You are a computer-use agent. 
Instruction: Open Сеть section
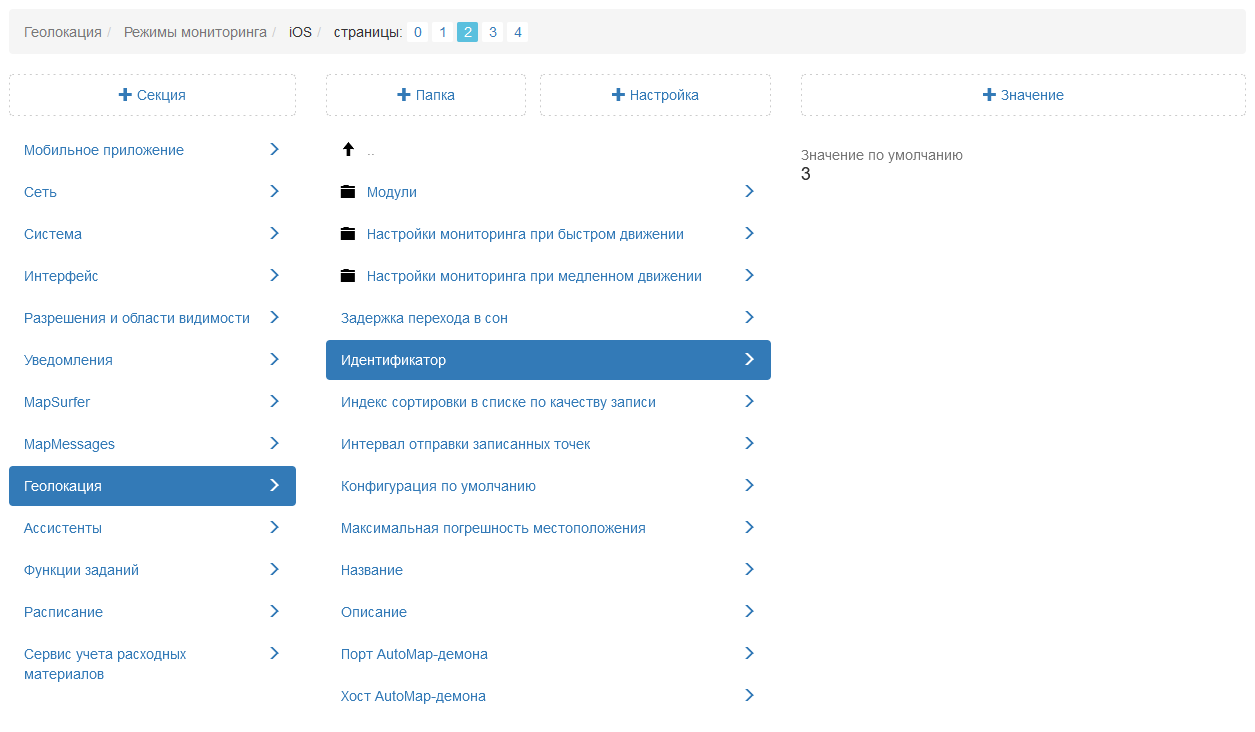point(152,192)
